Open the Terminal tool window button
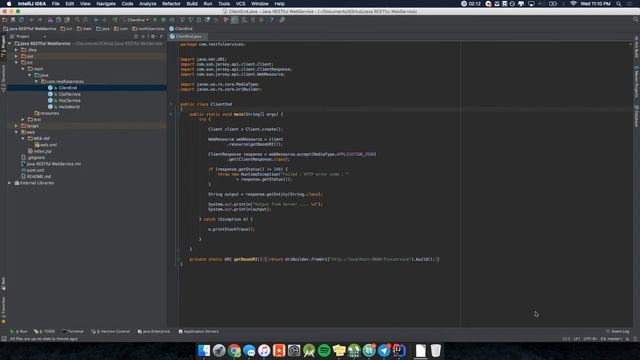Image resolution: width=640 pixels, height=360 pixels. [73, 331]
